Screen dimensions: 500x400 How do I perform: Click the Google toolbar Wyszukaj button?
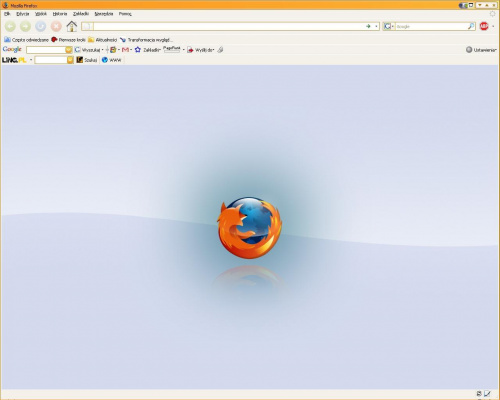87,50
